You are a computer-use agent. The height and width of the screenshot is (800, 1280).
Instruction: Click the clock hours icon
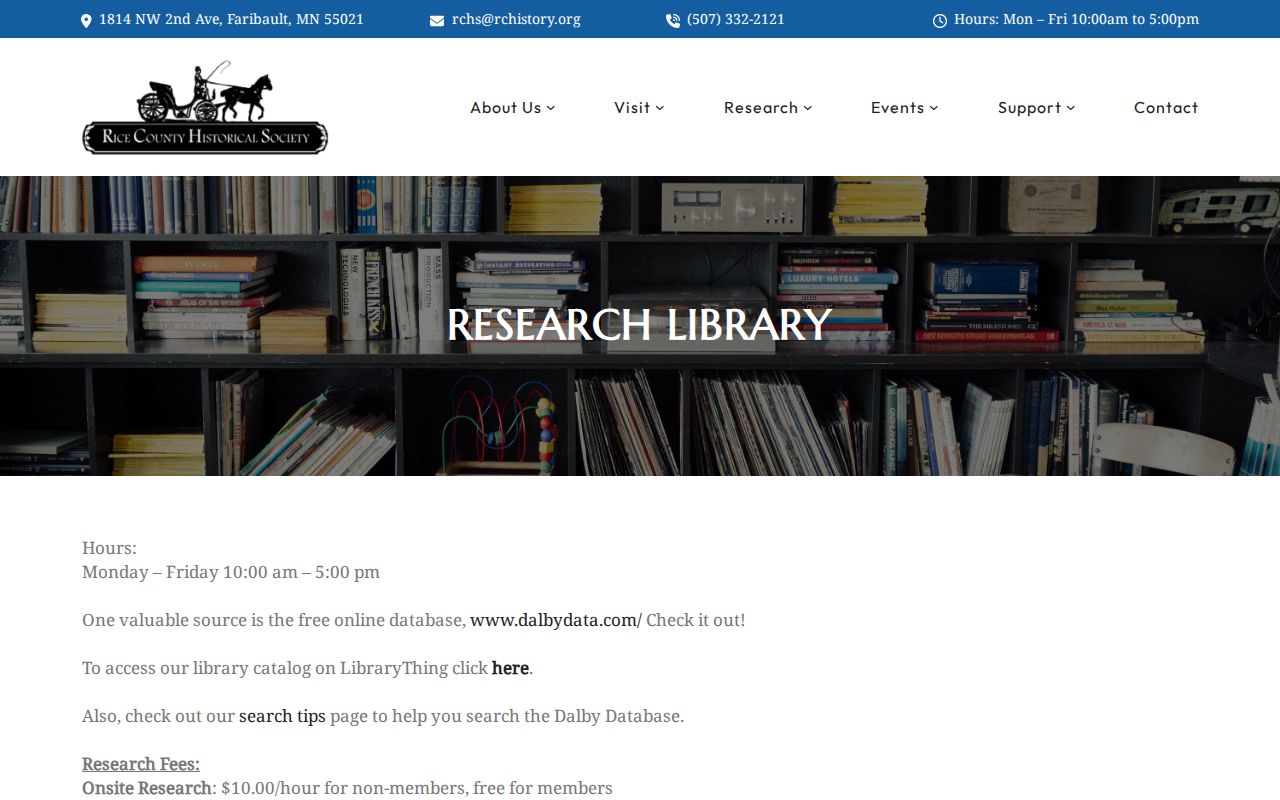[940, 21]
